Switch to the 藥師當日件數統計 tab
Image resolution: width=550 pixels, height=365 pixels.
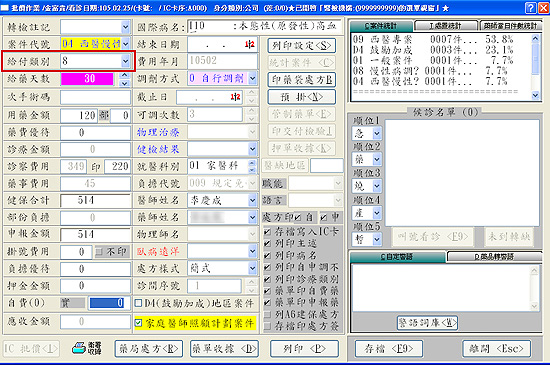coord(510,26)
